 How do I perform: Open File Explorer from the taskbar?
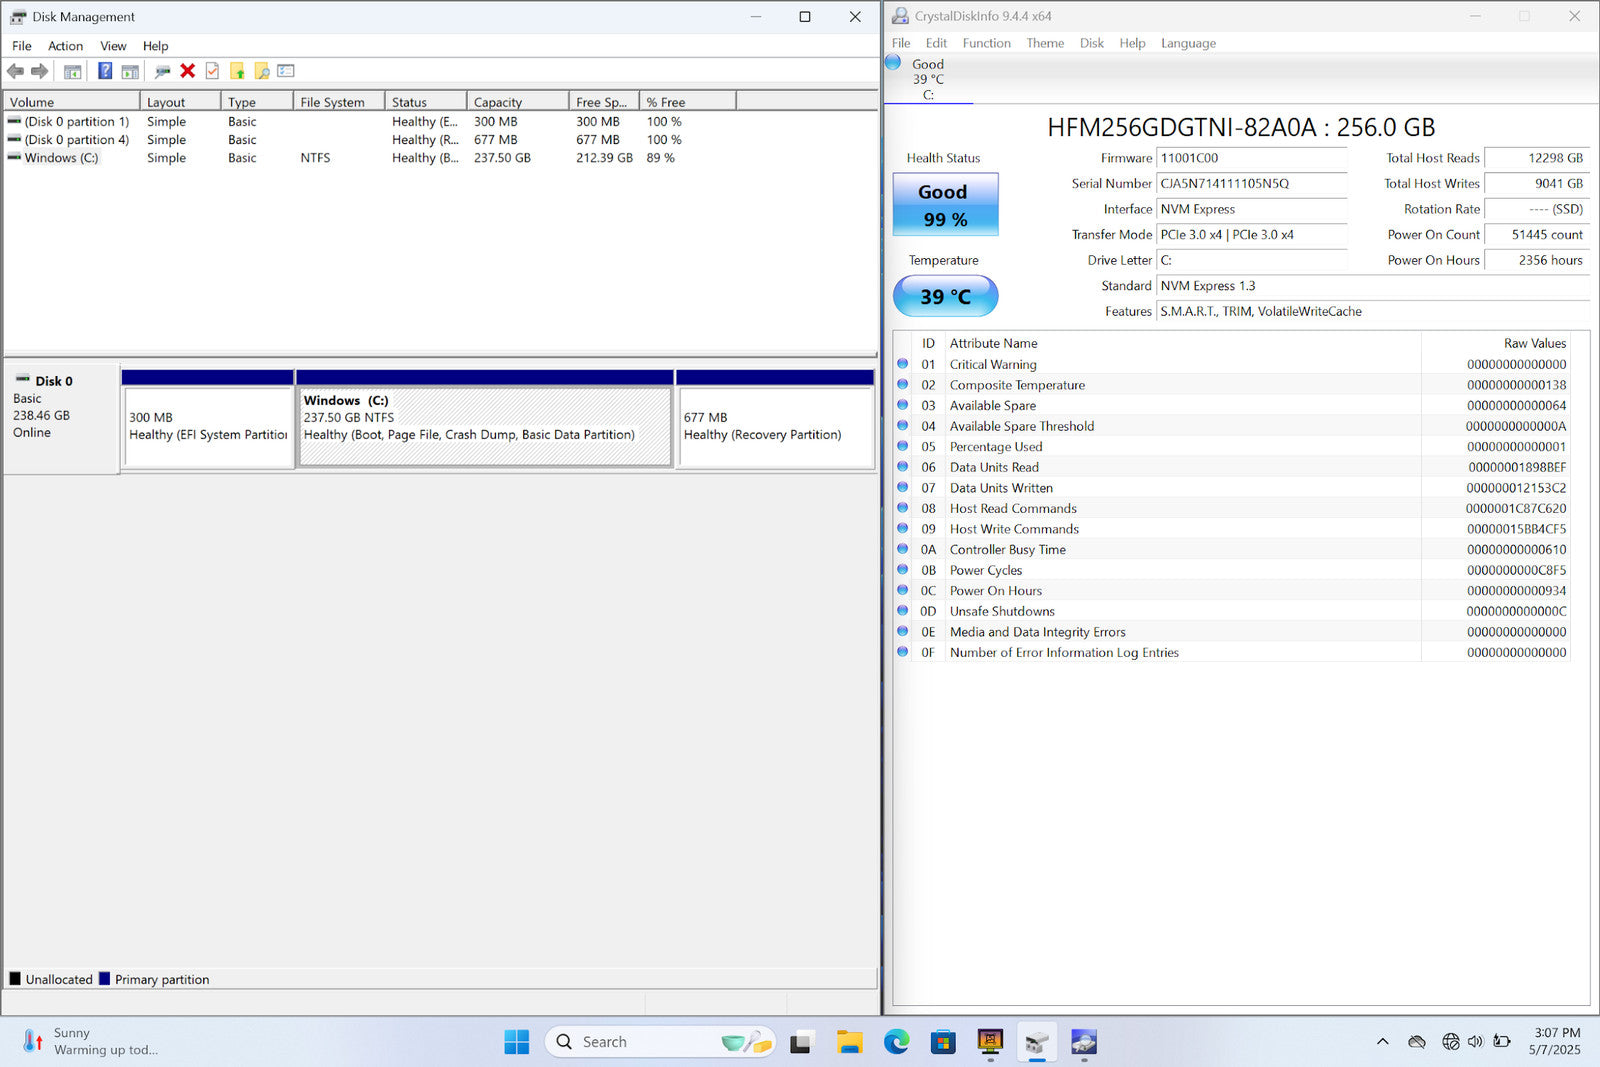tap(849, 1042)
